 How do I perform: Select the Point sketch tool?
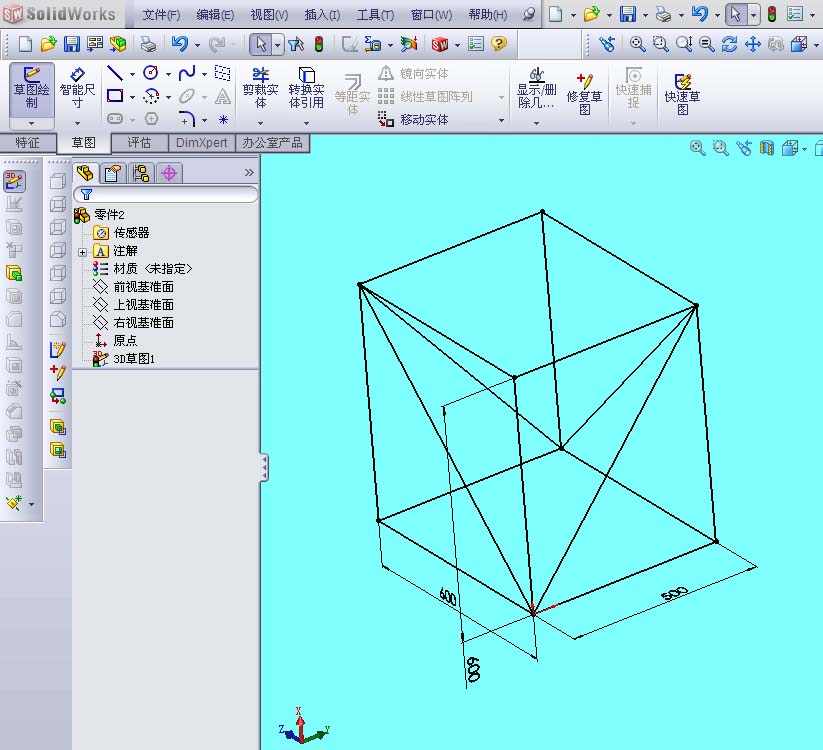pos(223,119)
